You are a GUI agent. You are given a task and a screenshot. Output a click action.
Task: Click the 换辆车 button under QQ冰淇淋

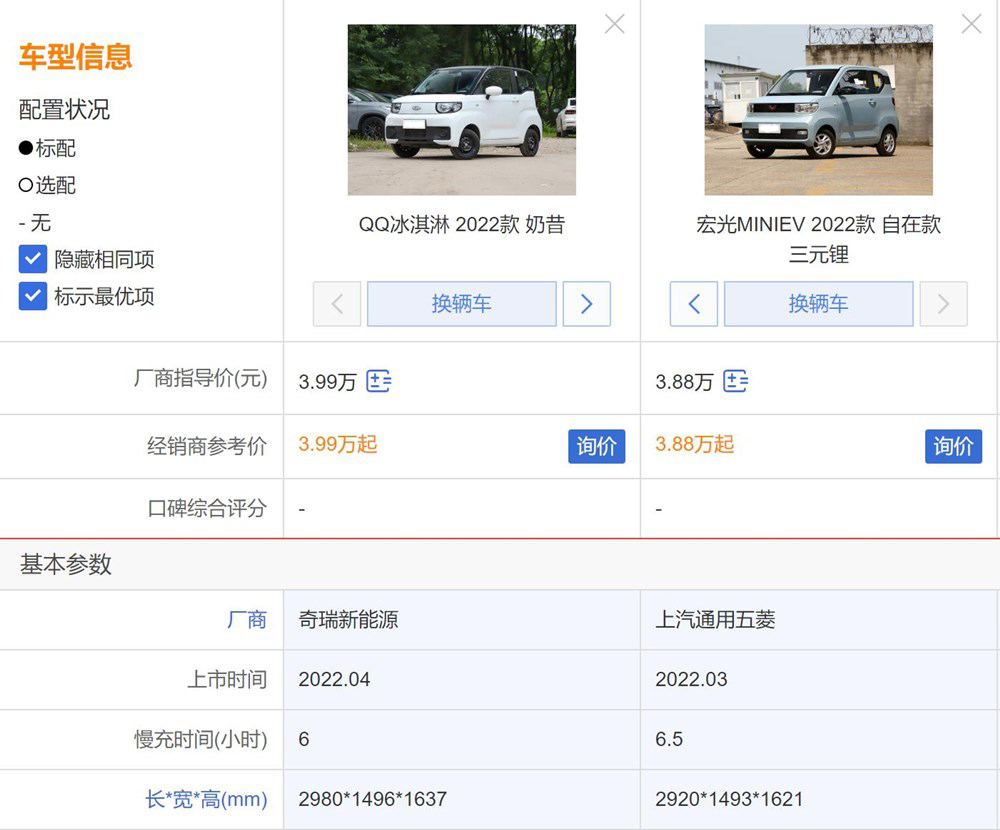click(462, 304)
